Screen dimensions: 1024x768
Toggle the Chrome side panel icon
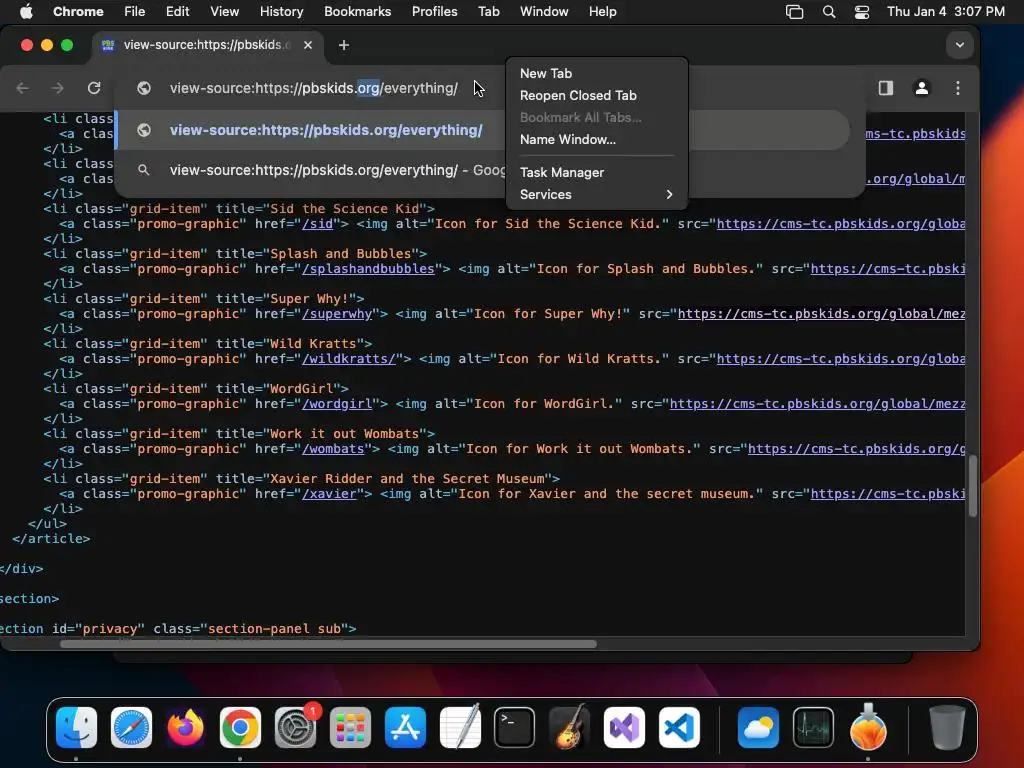pyautogui.click(x=886, y=88)
